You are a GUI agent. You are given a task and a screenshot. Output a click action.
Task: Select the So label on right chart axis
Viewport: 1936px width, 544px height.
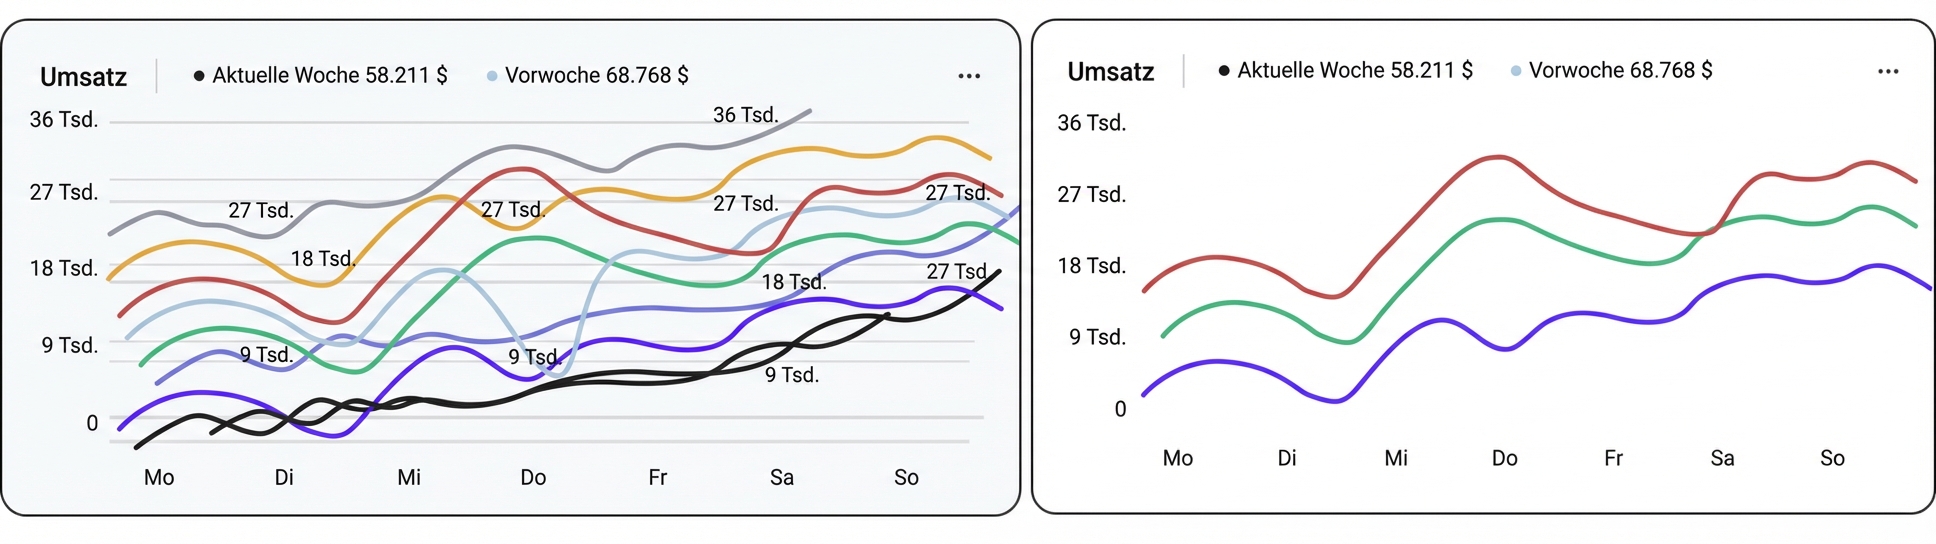tap(1831, 458)
